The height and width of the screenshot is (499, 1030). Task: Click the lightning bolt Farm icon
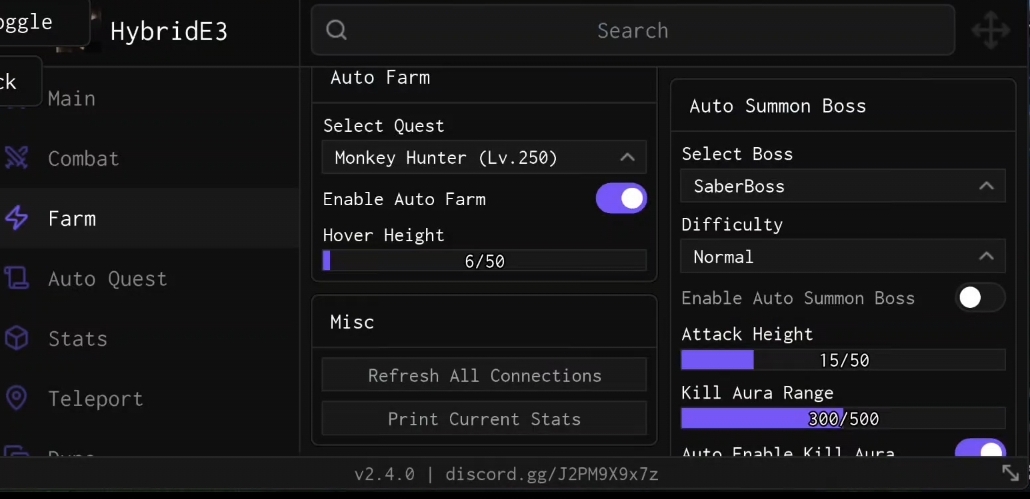[17, 218]
